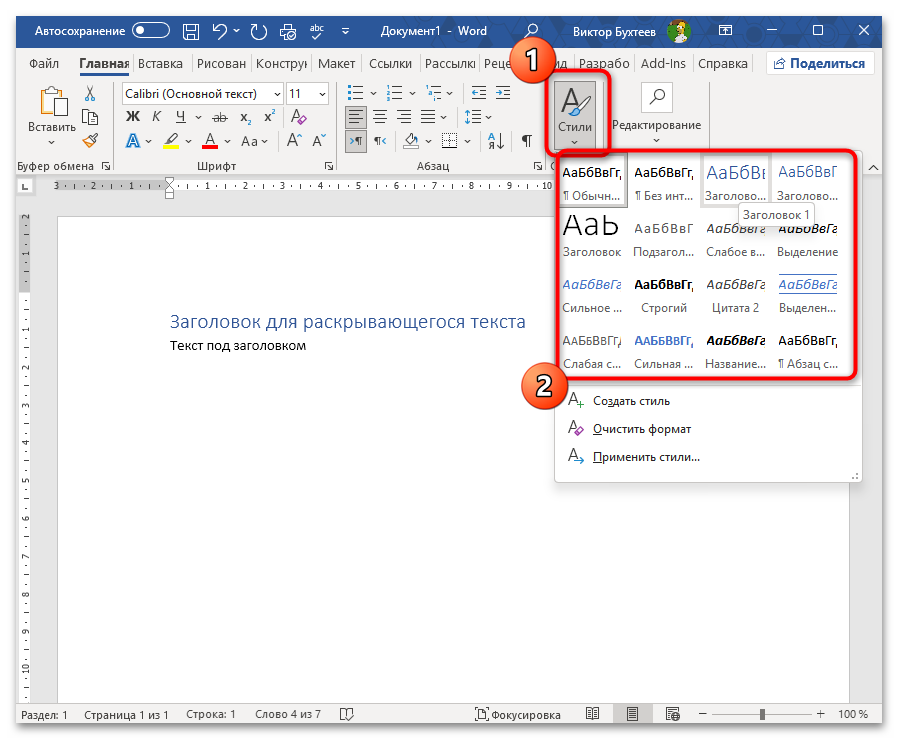Click the Save icon in title bar
Screen dimensions: 898x739
pos(190,31)
